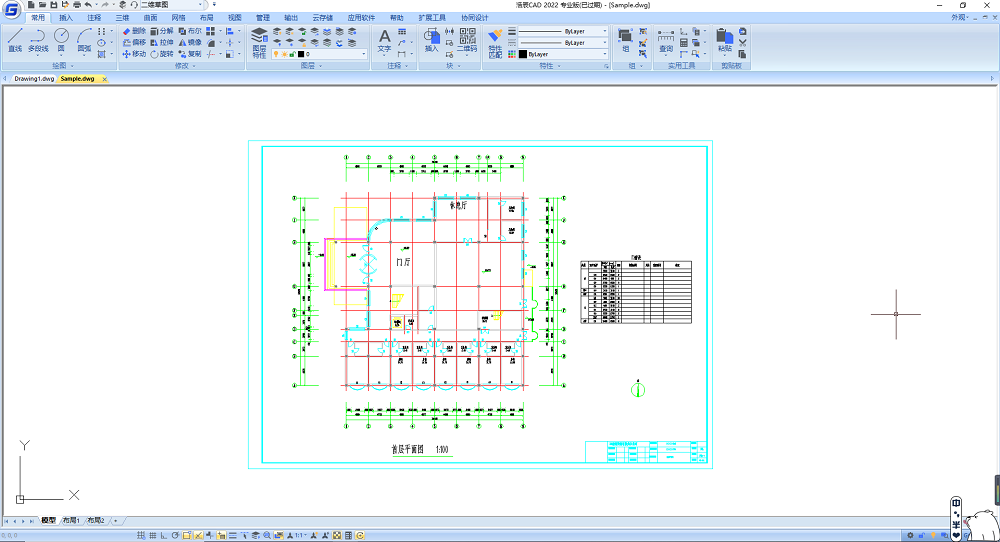The image size is (1000, 542).
Task: Open the 图层特性 layer properties manager
Action: [x=259, y=42]
